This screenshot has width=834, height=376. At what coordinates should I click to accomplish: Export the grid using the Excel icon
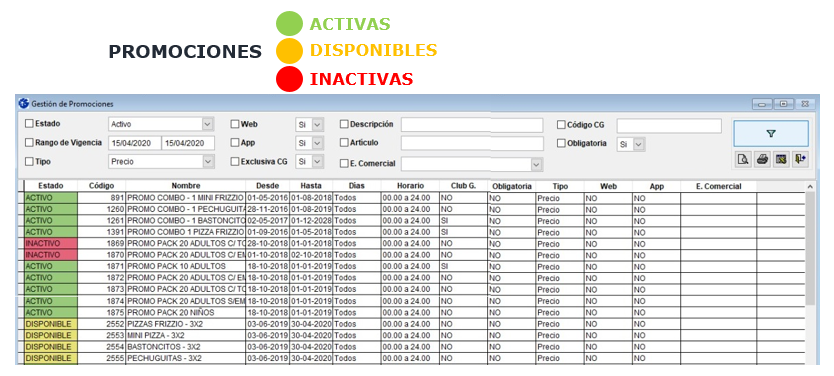coord(781,159)
